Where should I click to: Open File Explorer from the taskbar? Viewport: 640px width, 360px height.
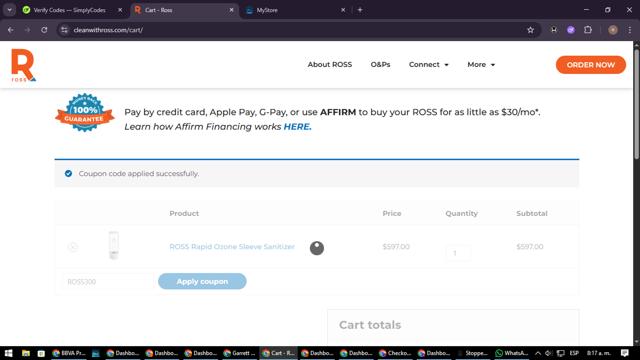coord(26,353)
